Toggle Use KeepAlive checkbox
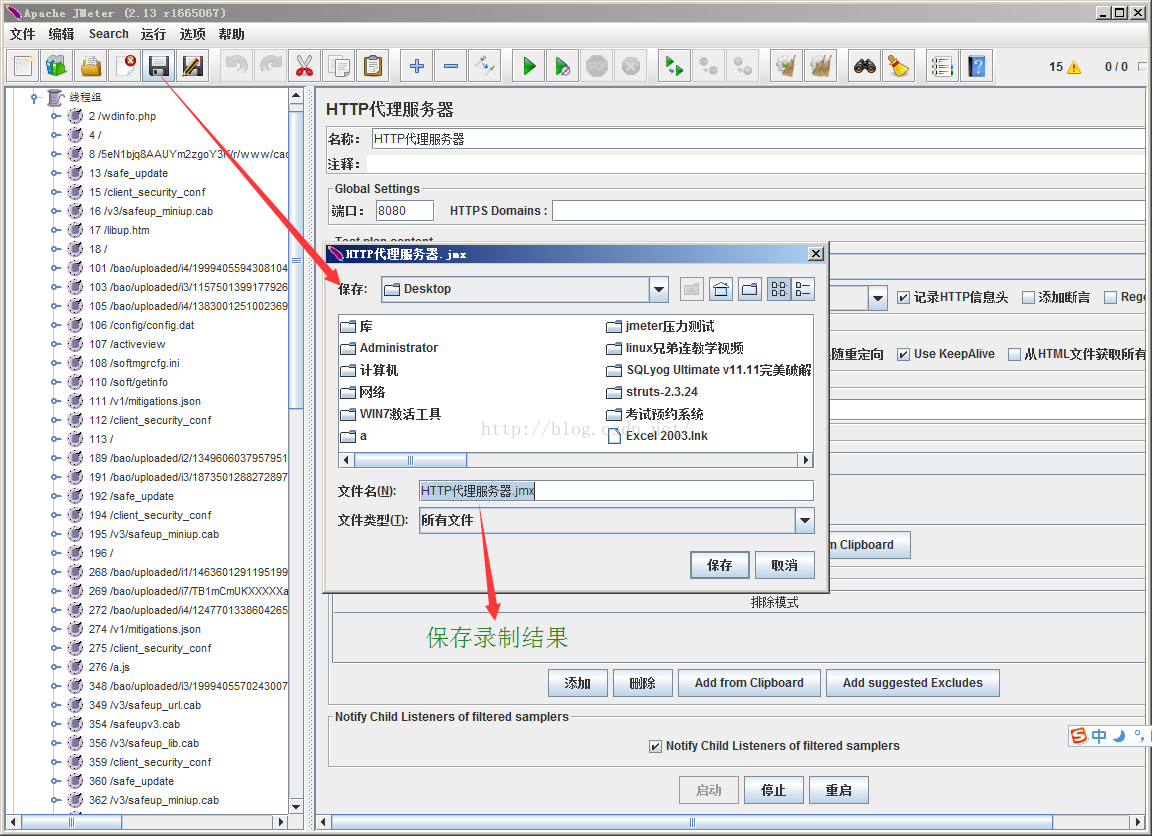The height and width of the screenshot is (836, 1152). [x=904, y=354]
